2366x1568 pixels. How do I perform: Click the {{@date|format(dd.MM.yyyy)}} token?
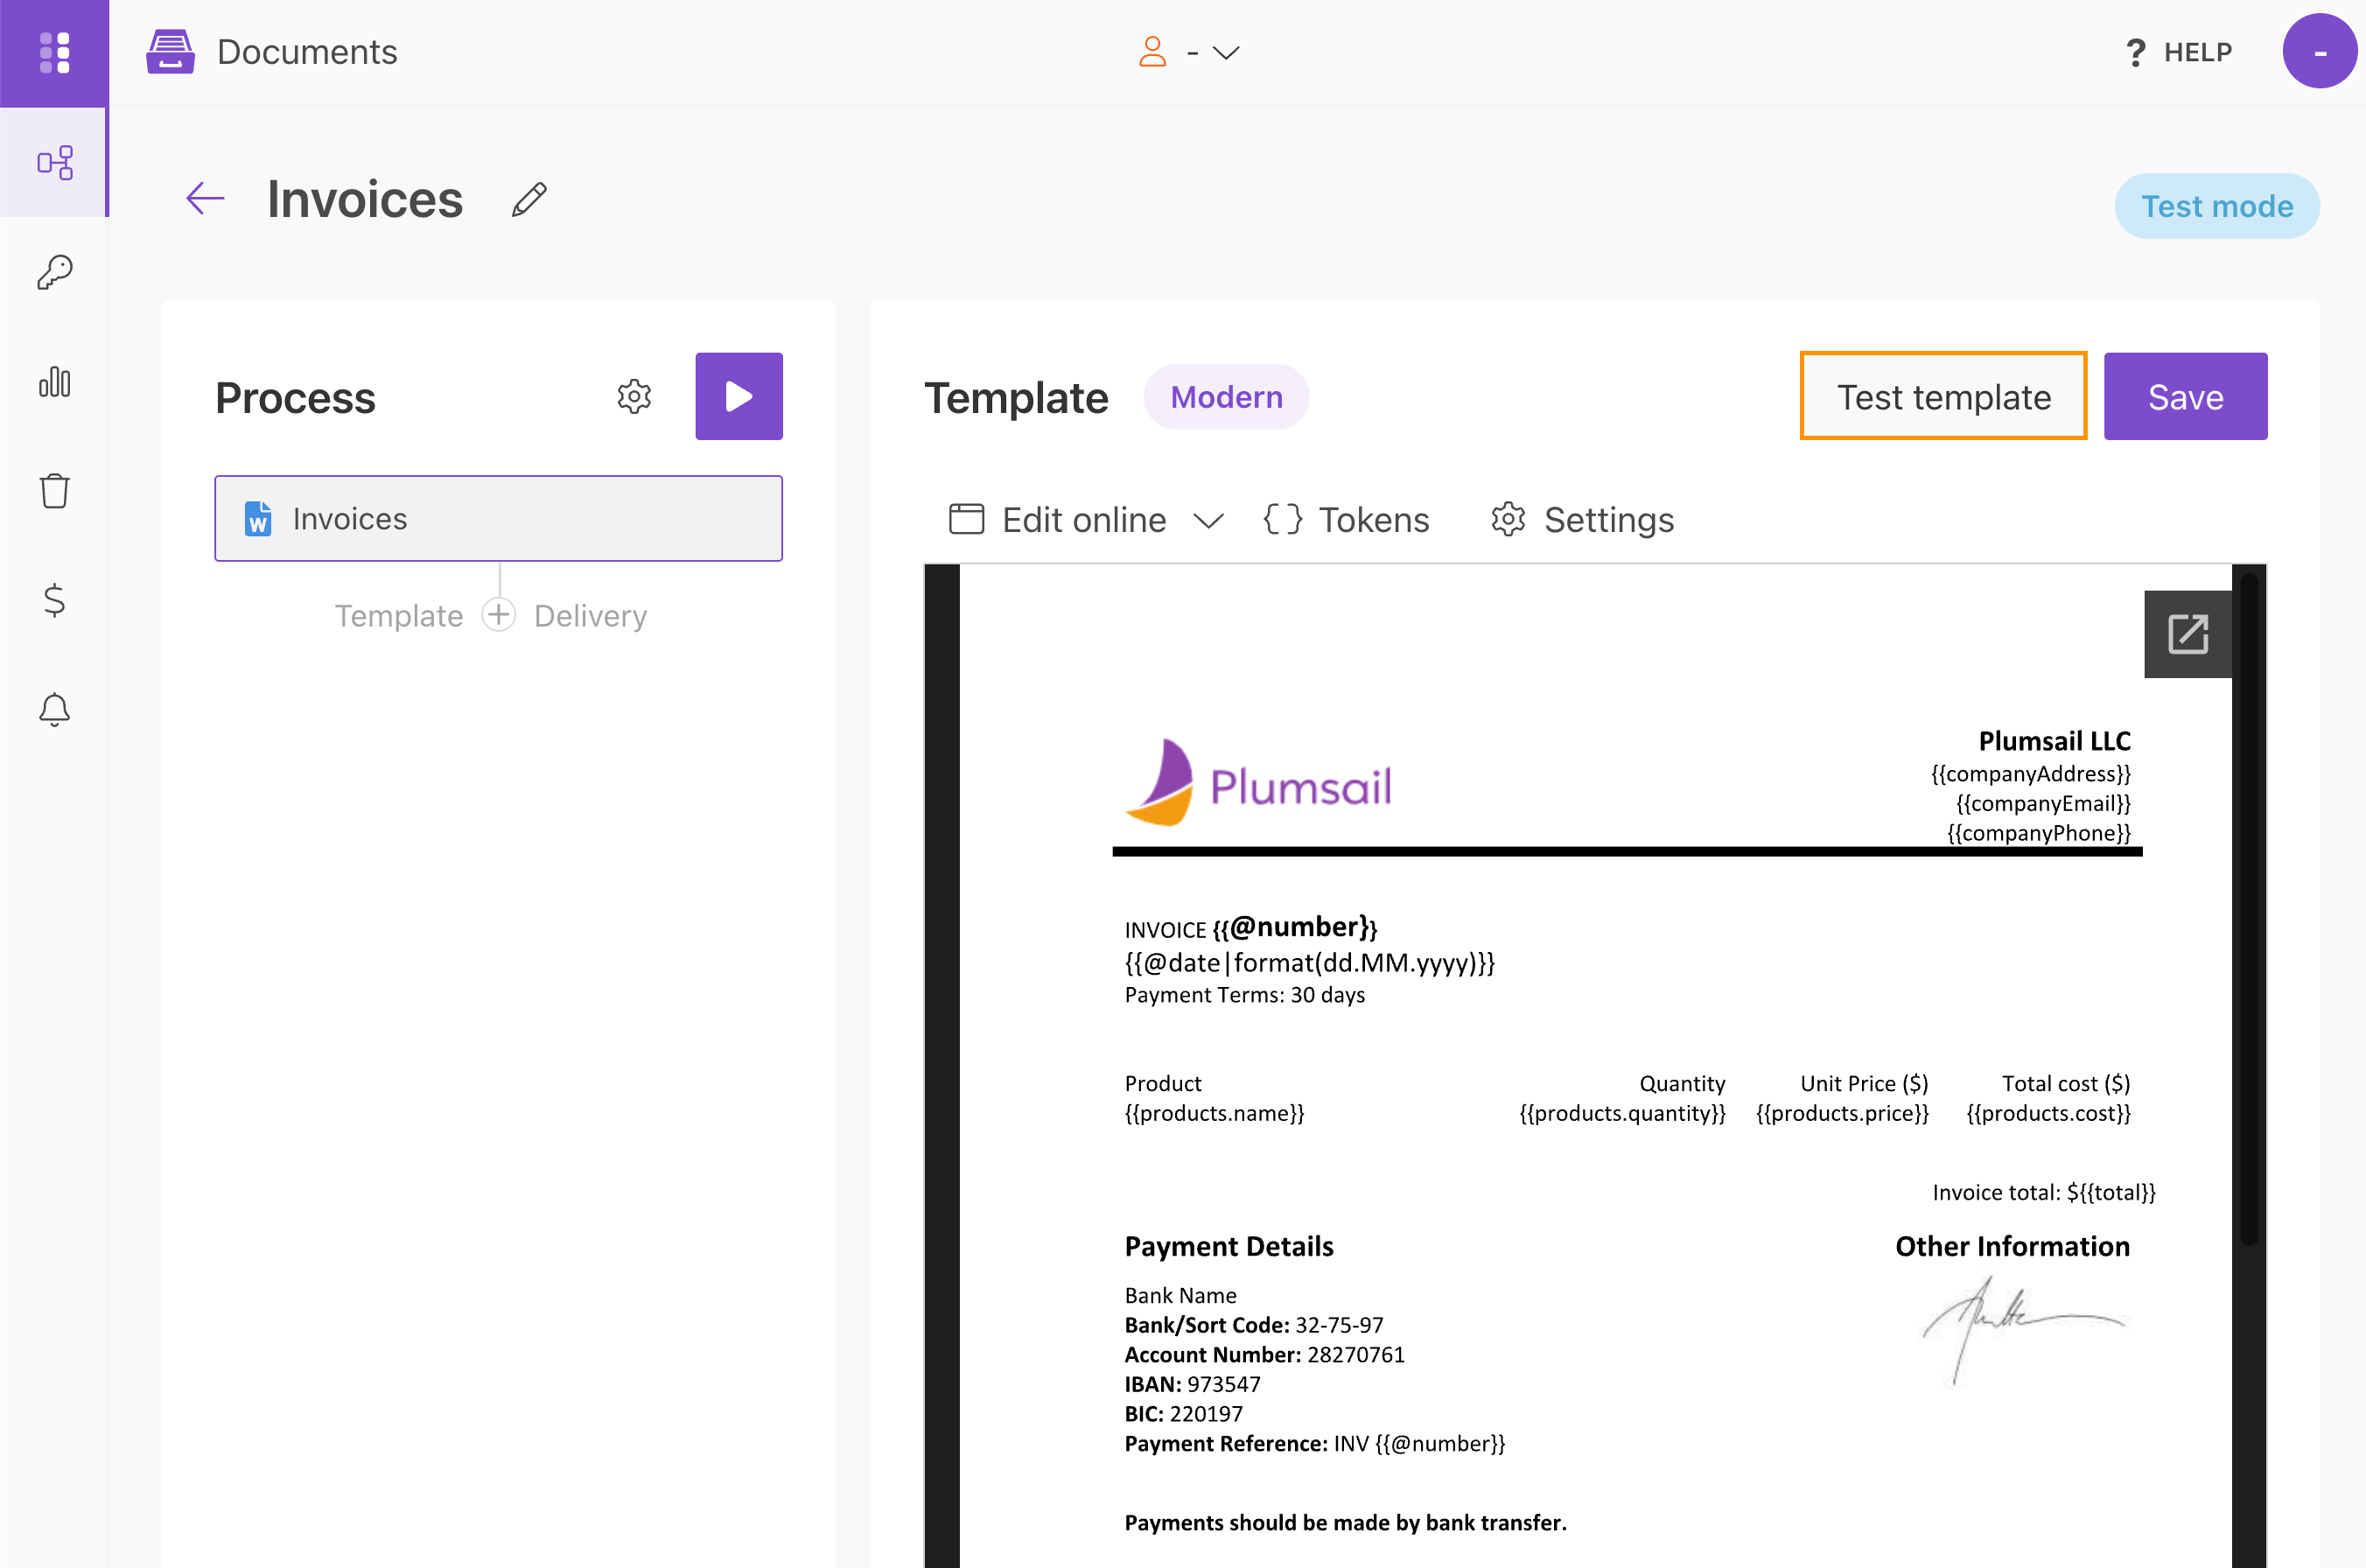coord(1309,963)
